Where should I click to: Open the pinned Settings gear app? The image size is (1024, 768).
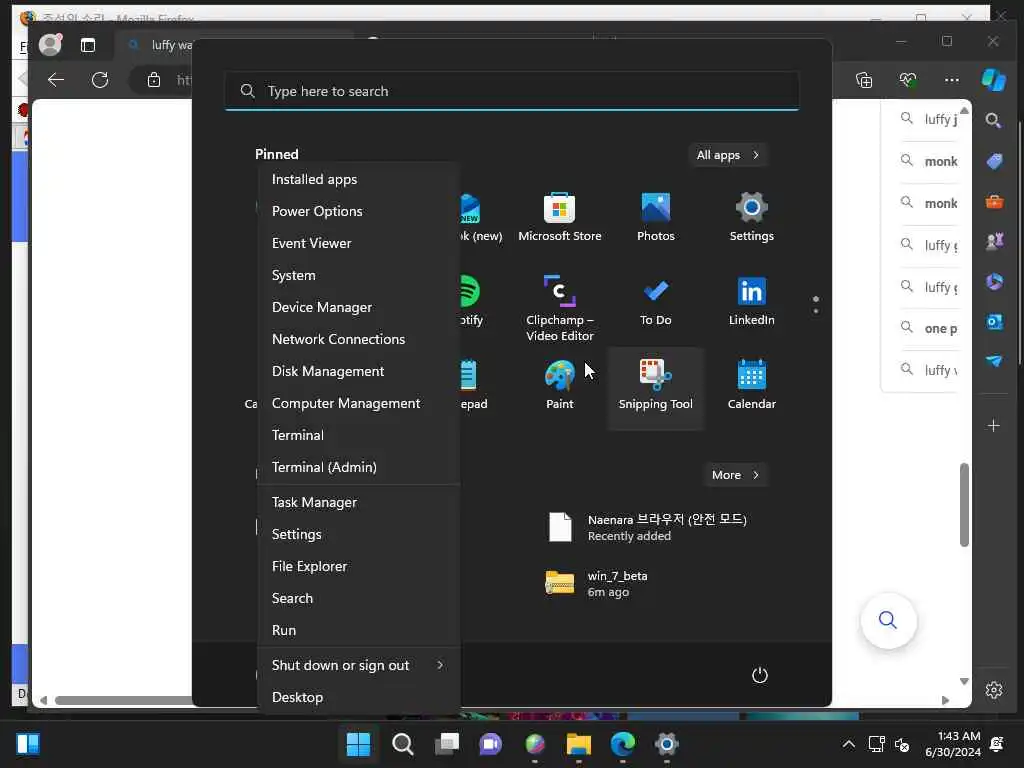coord(751,217)
